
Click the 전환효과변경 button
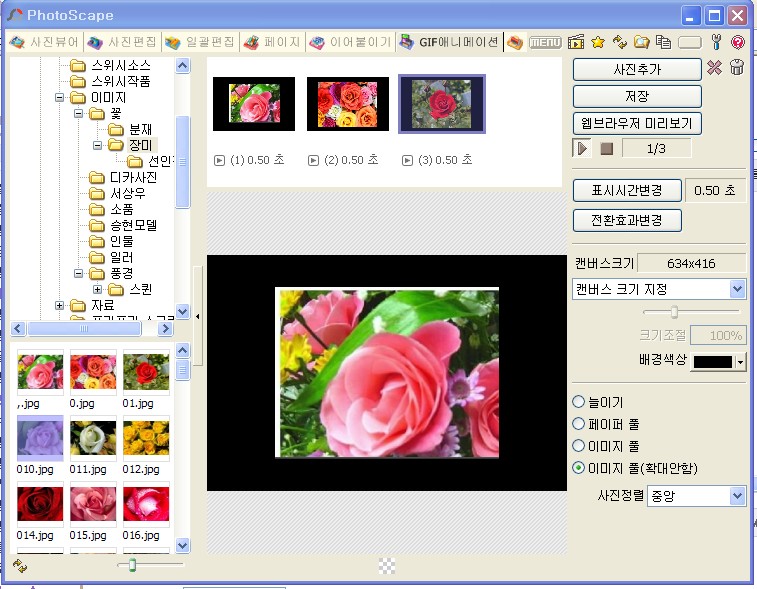click(x=627, y=221)
